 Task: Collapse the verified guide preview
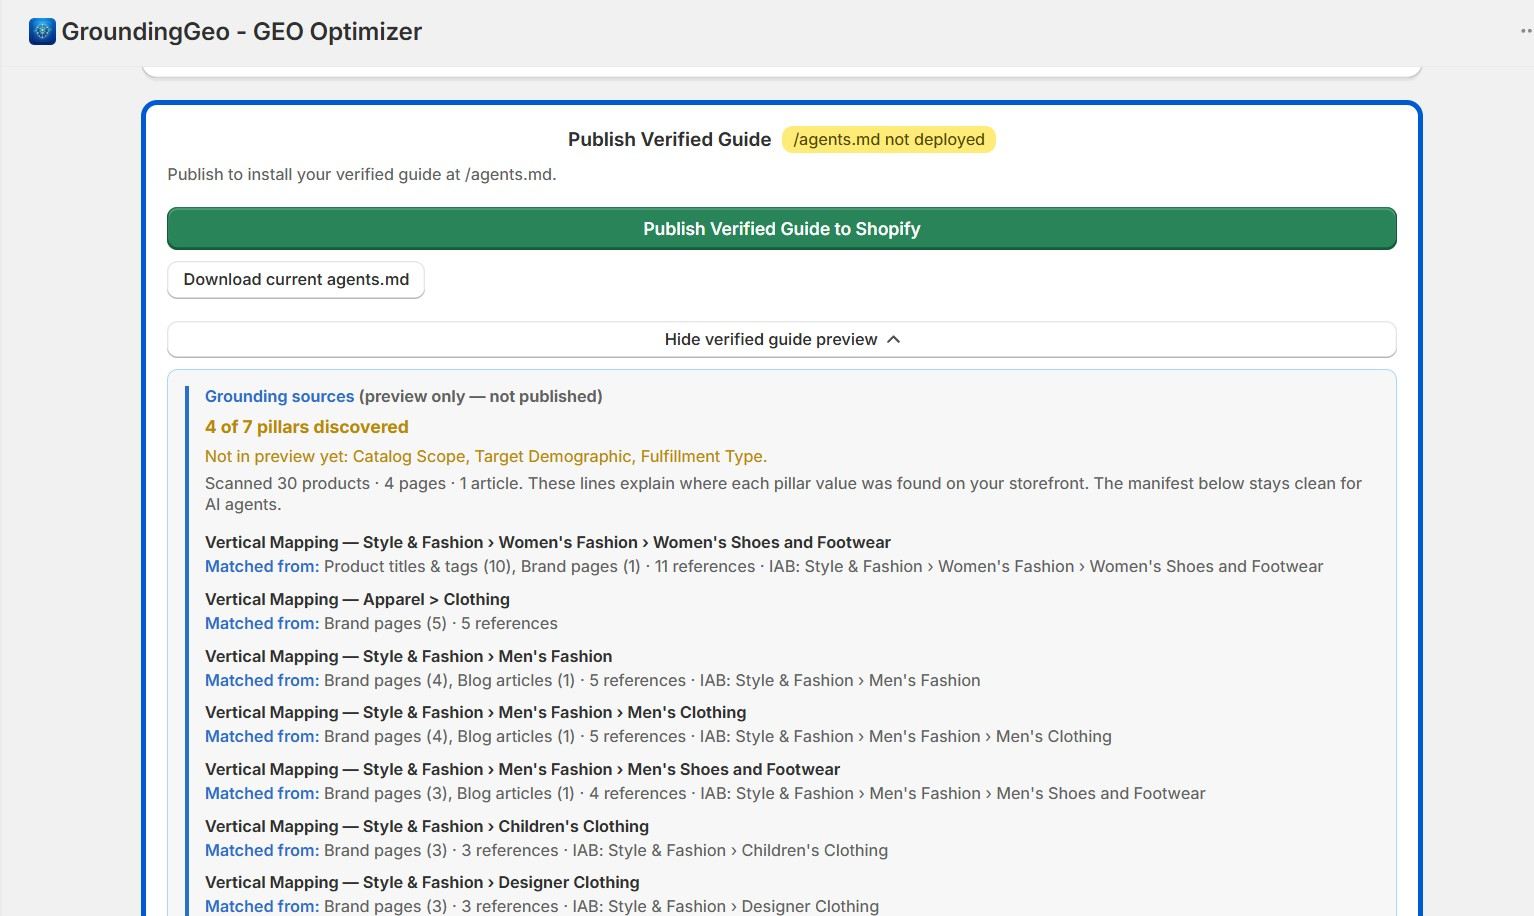tap(781, 340)
